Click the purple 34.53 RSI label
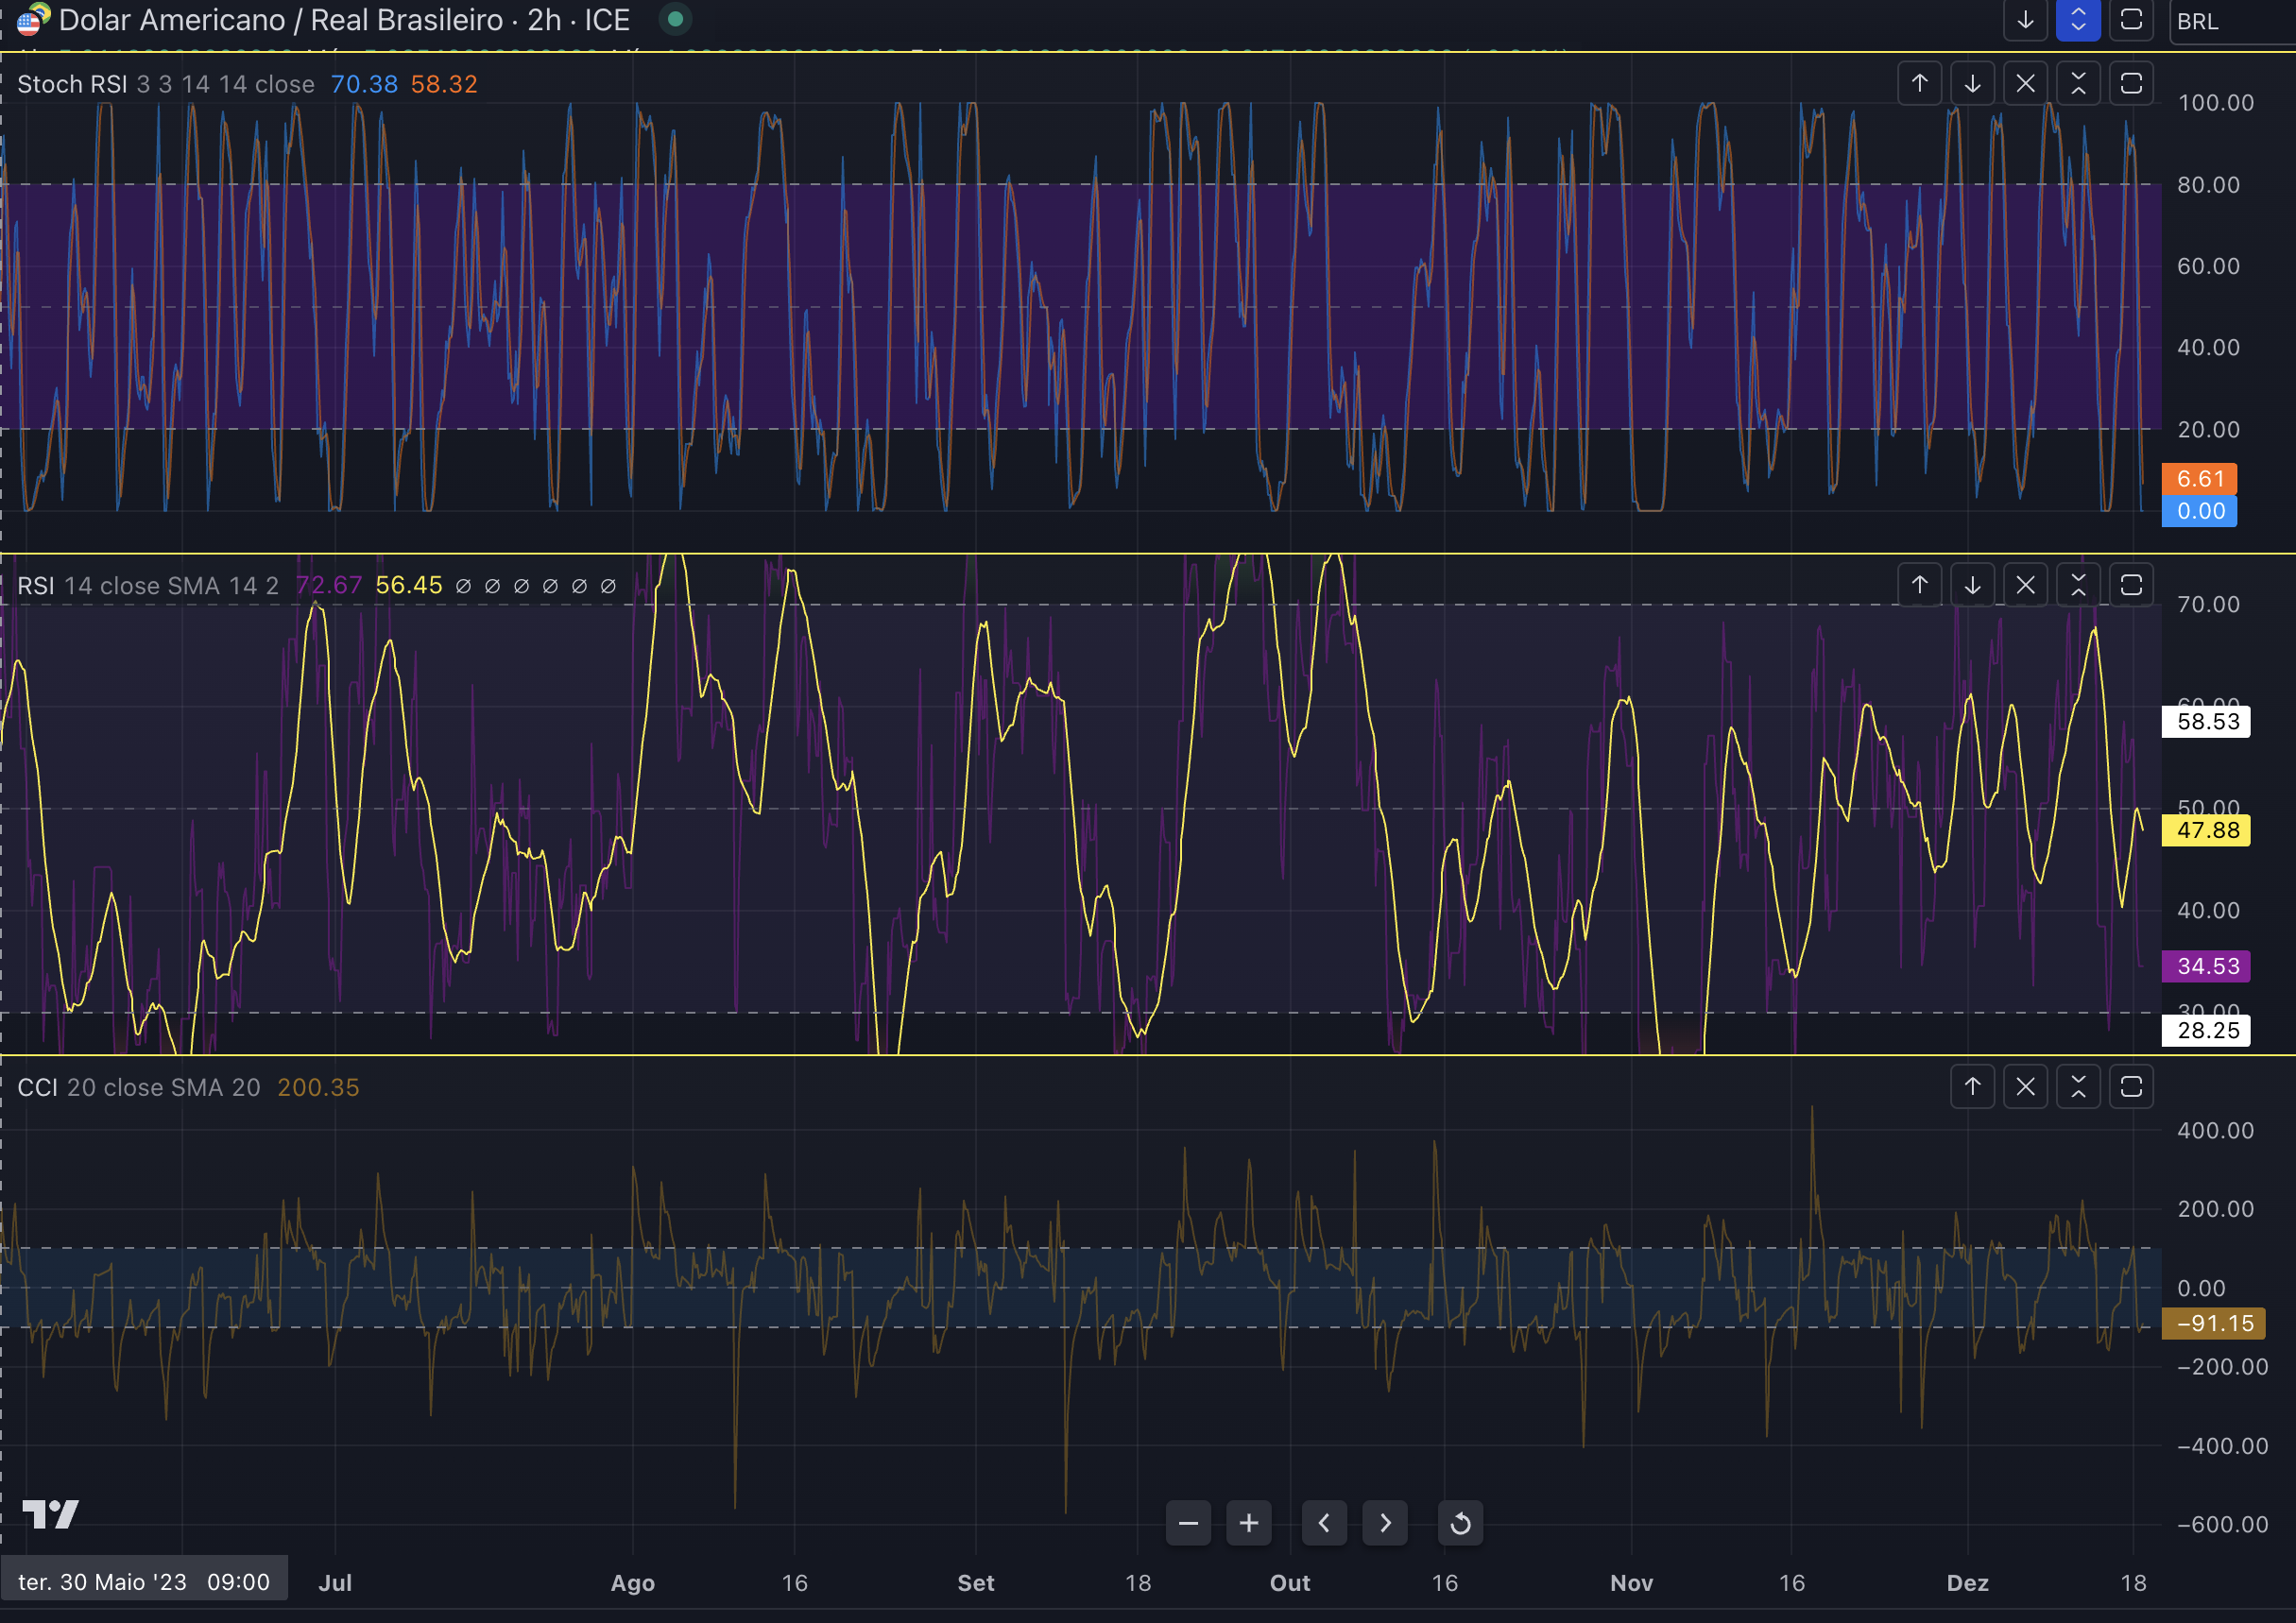Image resolution: width=2296 pixels, height=1623 pixels. pos(2206,967)
